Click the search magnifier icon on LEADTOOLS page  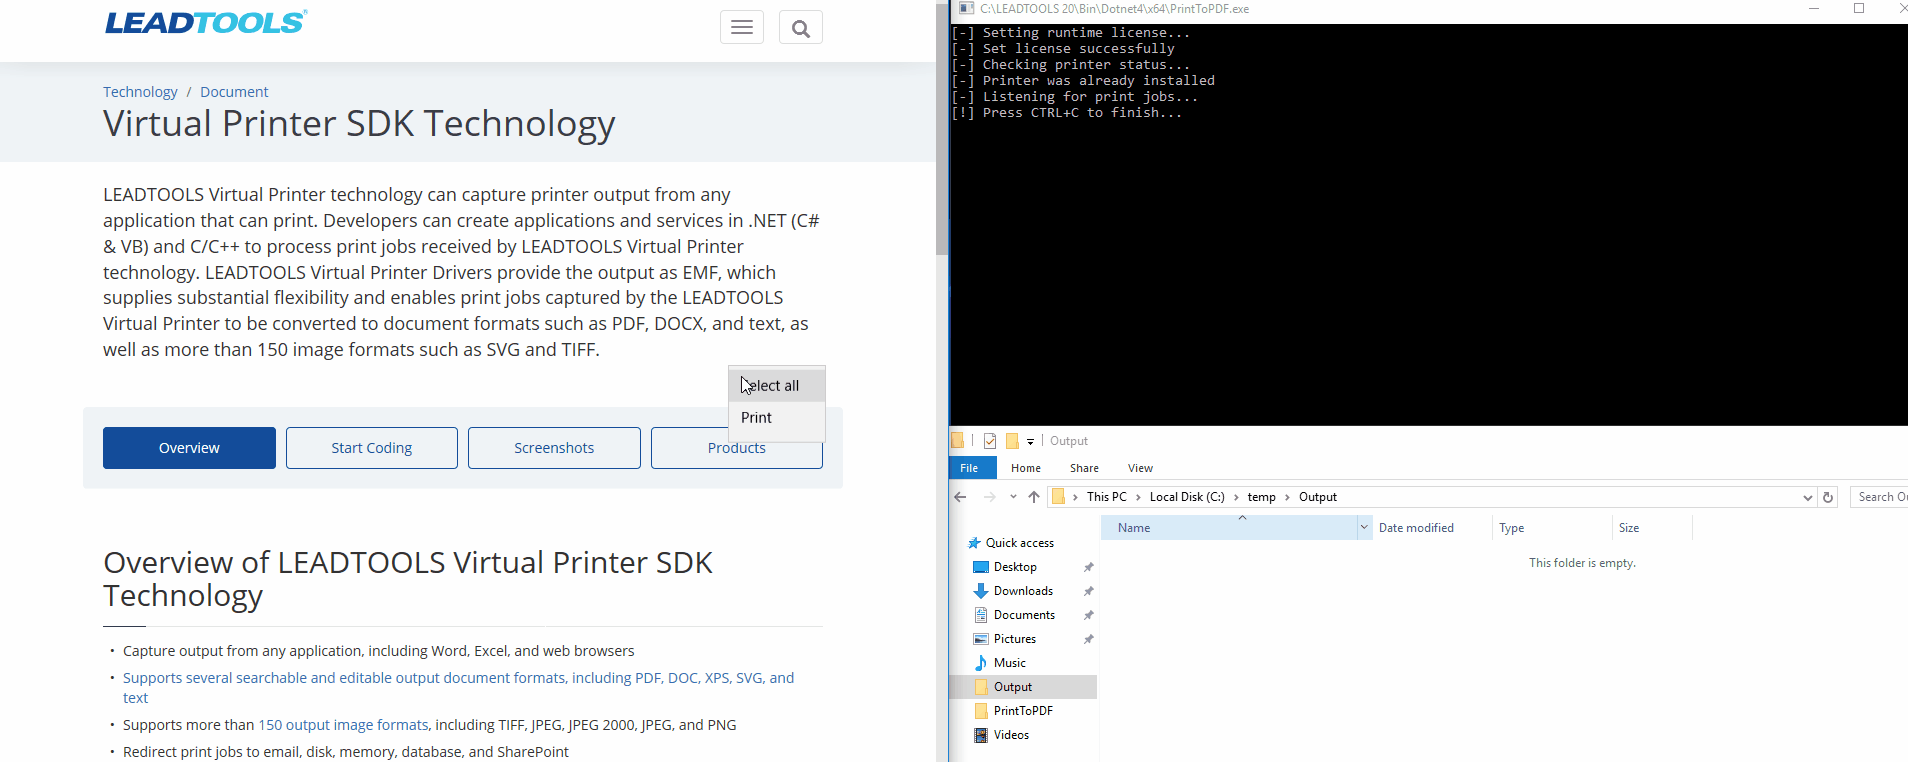(x=801, y=28)
